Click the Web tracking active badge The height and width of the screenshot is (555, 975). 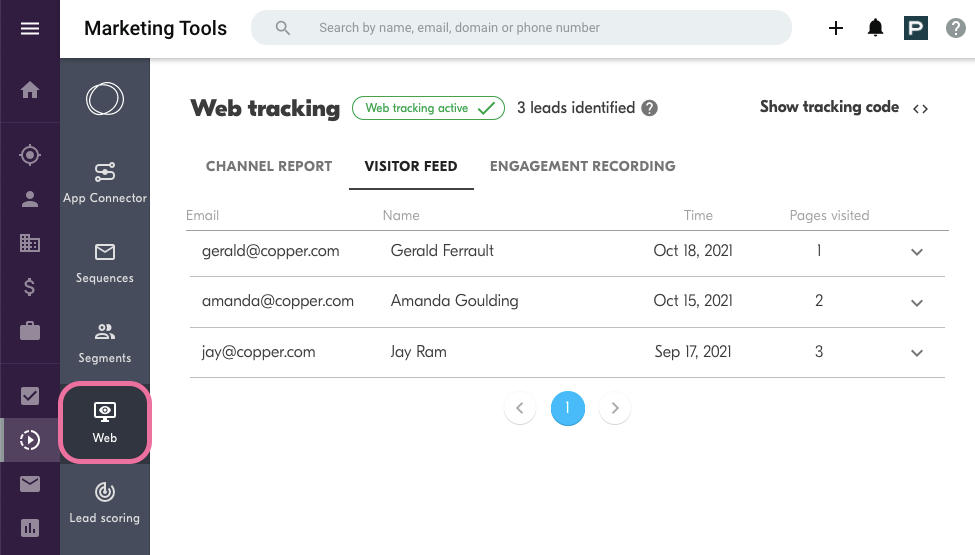(428, 108)
